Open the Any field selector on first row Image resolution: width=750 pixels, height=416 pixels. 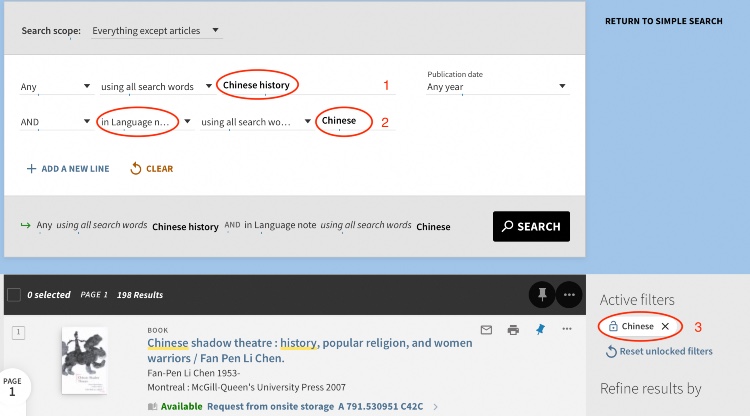(55, 87)
